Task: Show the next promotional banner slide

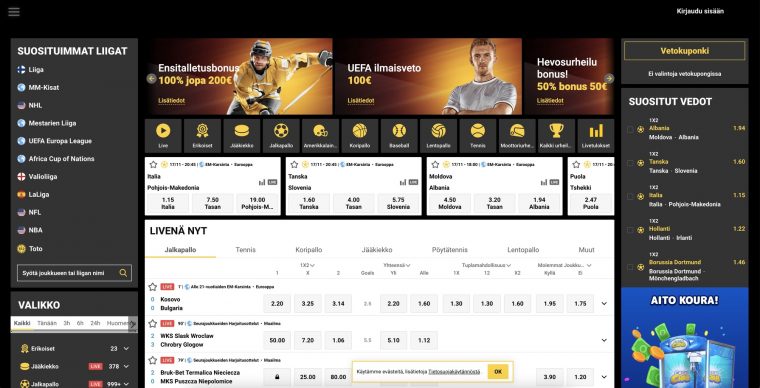Action: [609, 78]
